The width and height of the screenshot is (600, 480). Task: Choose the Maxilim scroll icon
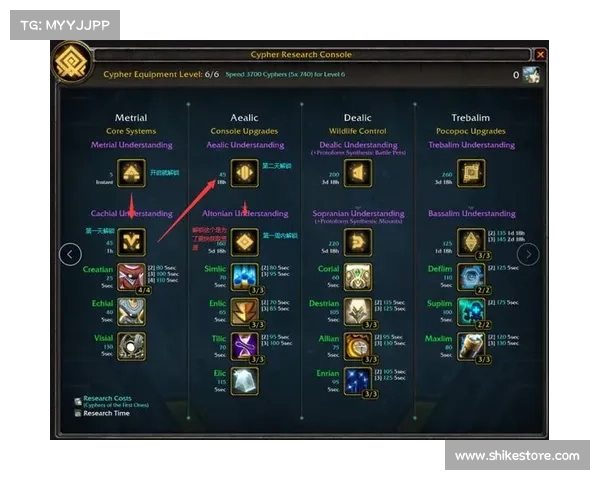click(471, 346)
